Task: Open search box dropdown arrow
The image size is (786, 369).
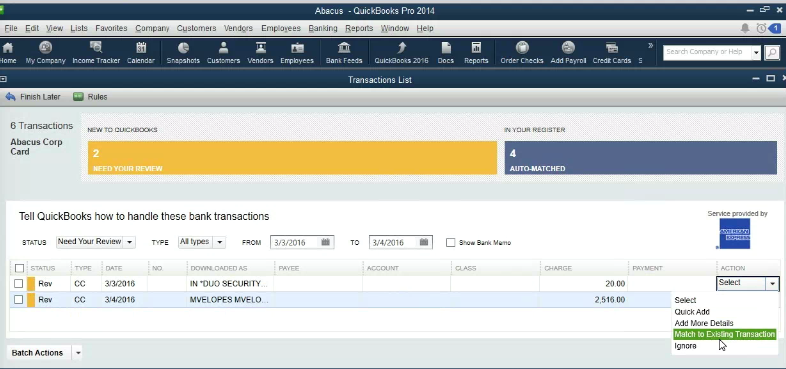Action: [x=756, y=52]
